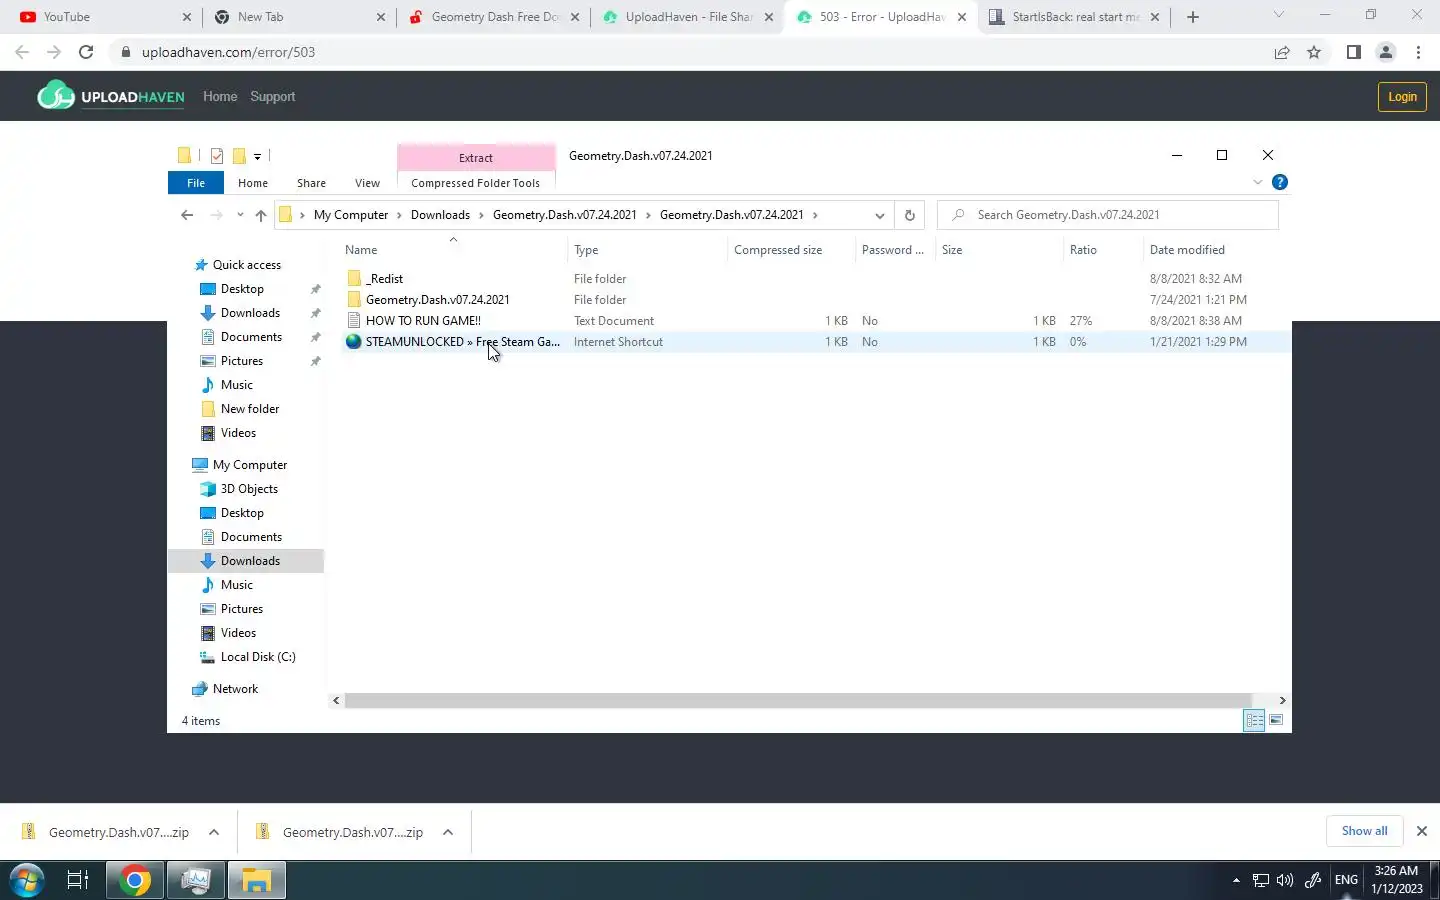Switch to Large icons view in Explorer status bar
The image size is (1440, 900).
point(1276,720)
